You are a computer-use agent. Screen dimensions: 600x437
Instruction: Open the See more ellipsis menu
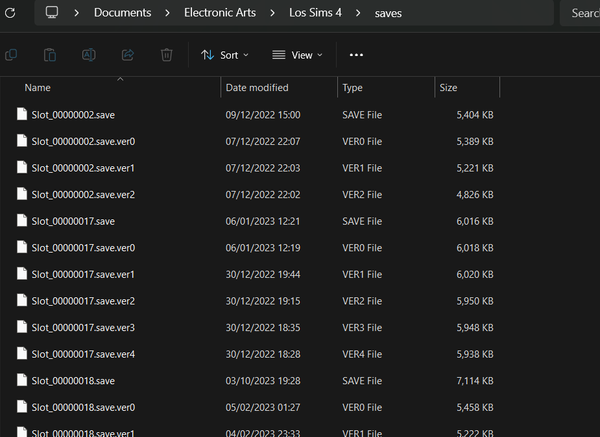[356, 55]
